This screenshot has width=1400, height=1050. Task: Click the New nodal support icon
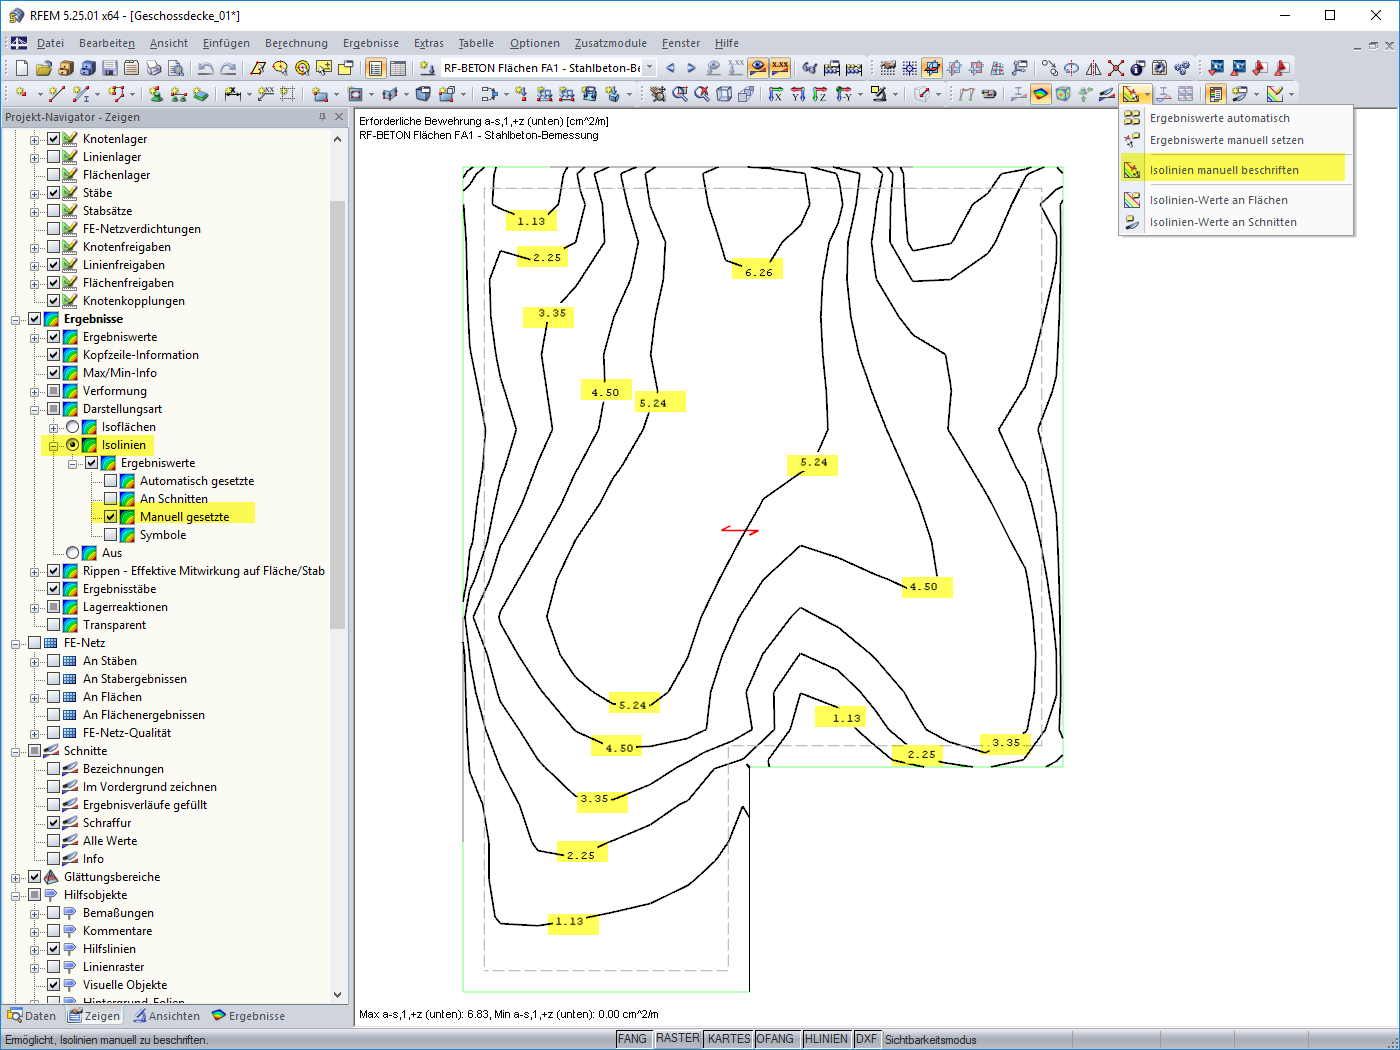[x=156, y=94]
